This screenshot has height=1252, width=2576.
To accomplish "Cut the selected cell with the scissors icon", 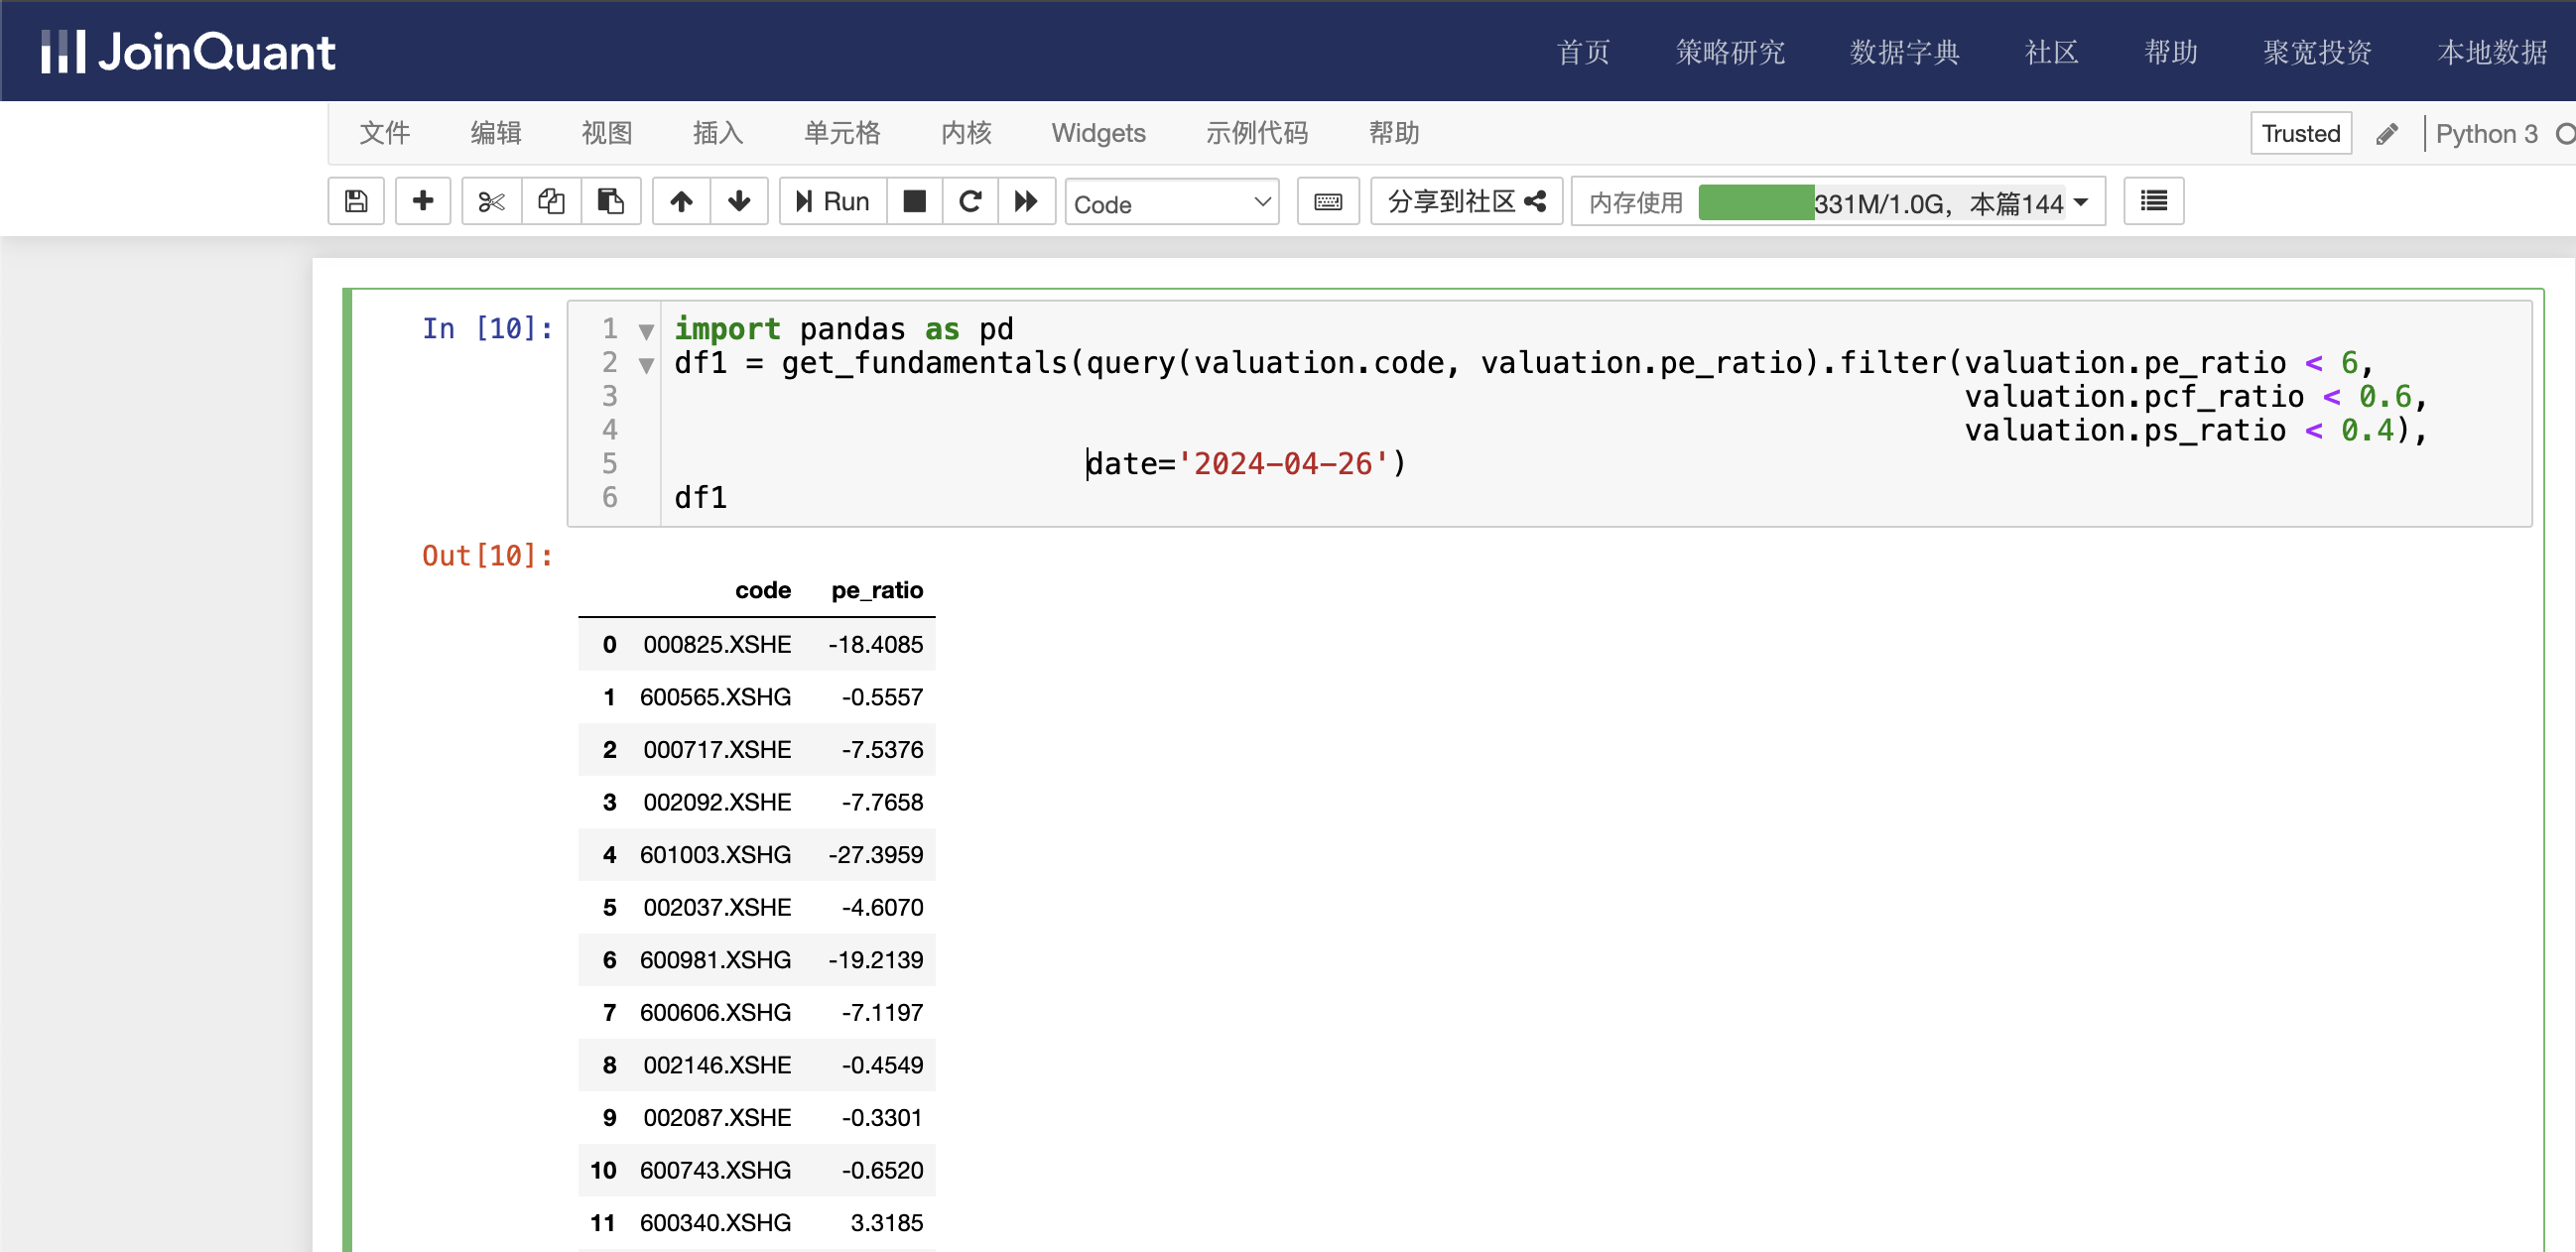I will 491,202.
